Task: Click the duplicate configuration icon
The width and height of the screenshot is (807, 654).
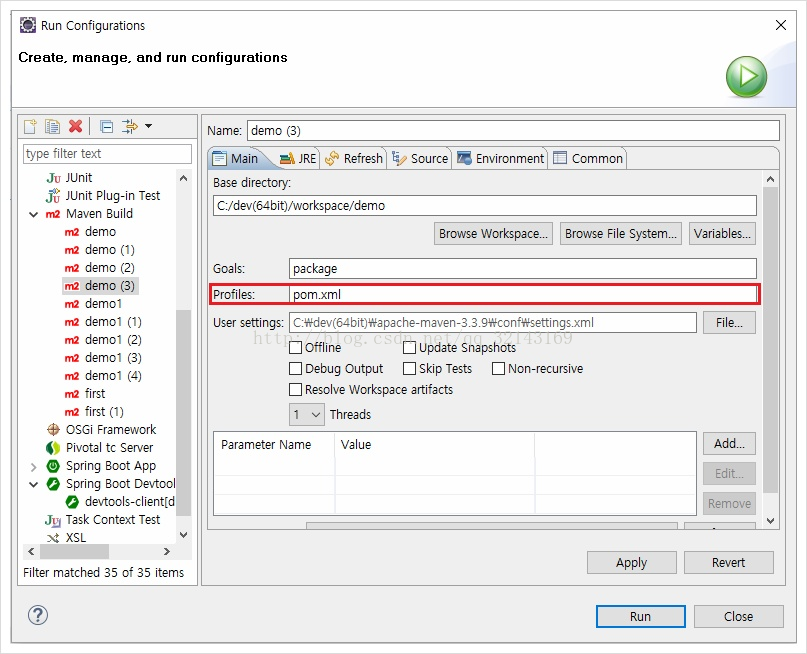Action: click(52, 126)
